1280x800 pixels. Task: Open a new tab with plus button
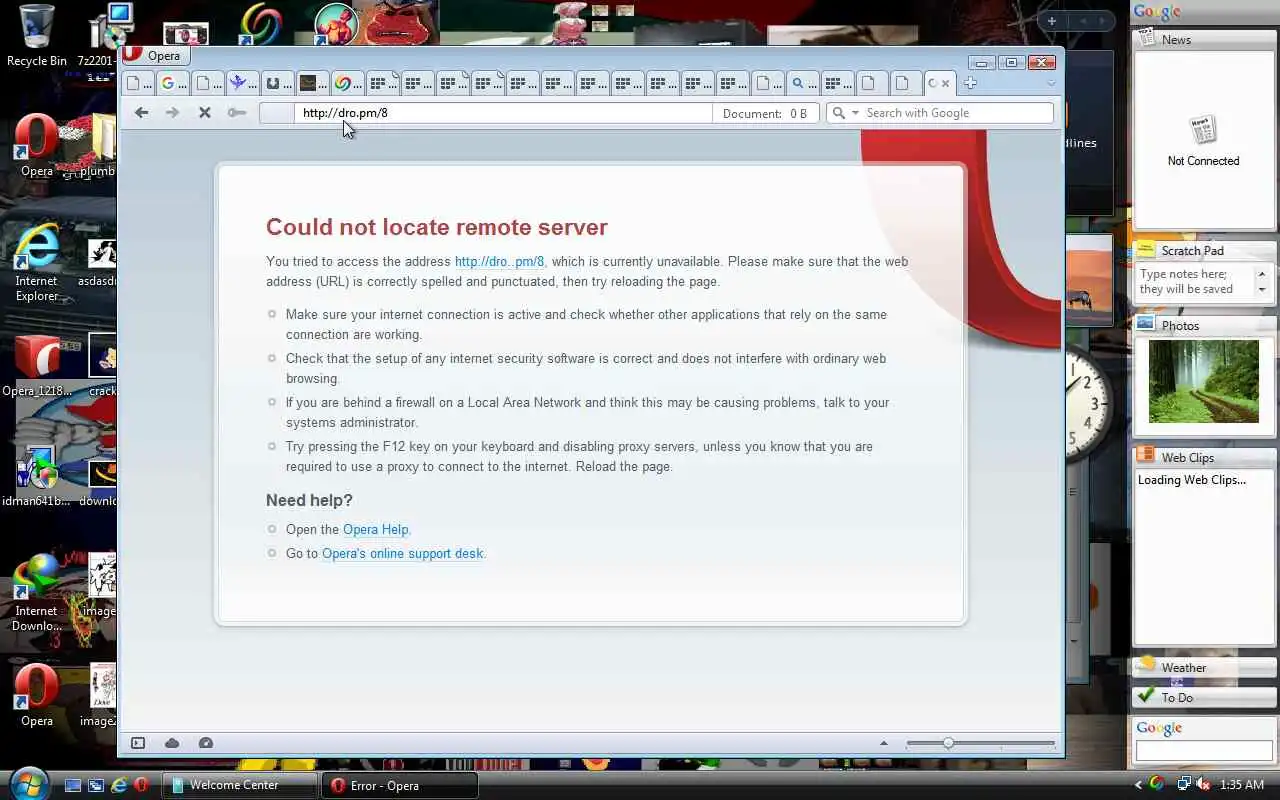coord(970,83)
